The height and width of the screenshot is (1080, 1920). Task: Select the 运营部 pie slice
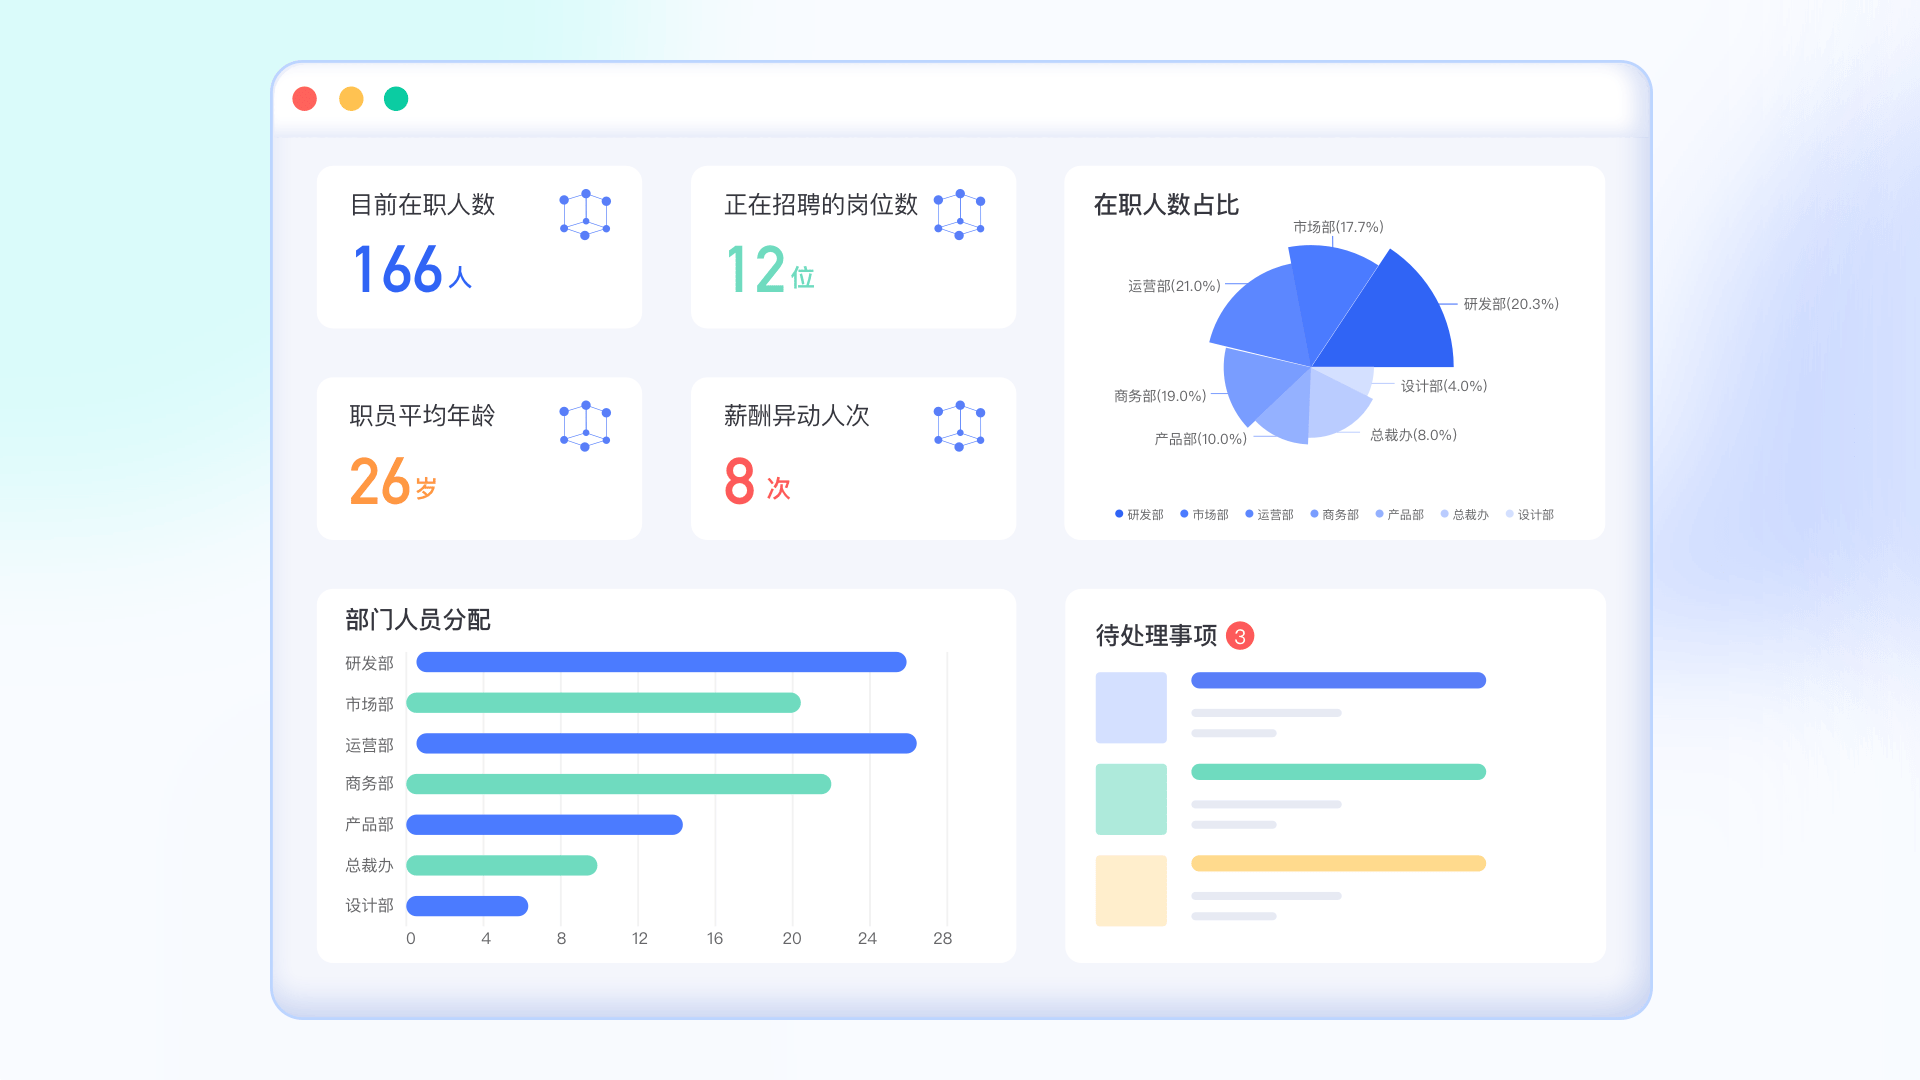coord(1260,315)
